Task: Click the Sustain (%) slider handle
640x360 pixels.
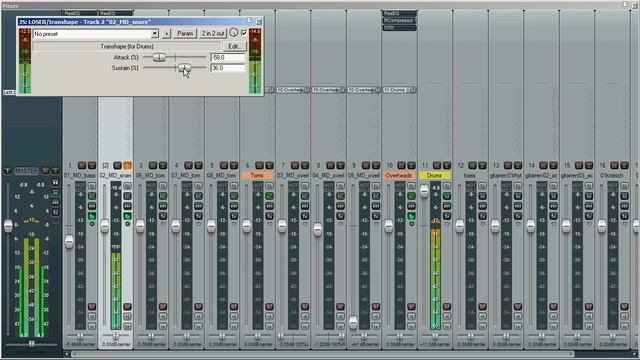Action: pyautogui.click(x=184, y=68)
